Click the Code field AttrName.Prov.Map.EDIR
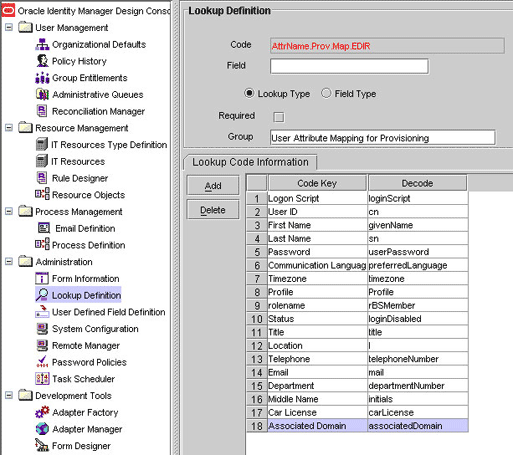The height and width of the screenshot is (455, 513). pyautogui.click(x=387, y=46)
